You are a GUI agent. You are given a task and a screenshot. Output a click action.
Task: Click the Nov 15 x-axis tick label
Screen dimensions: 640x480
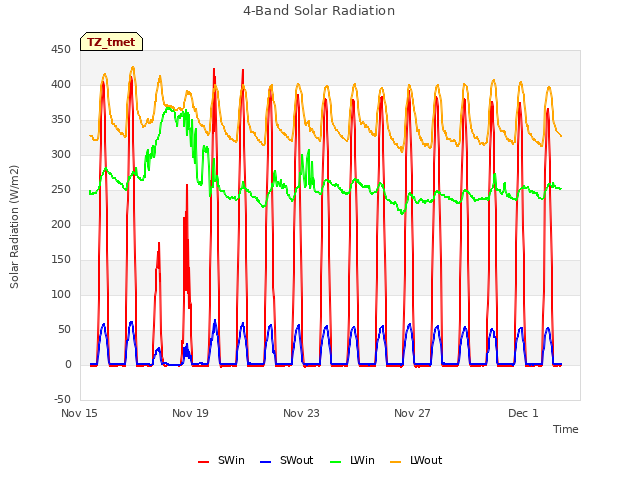pos(79,413)
